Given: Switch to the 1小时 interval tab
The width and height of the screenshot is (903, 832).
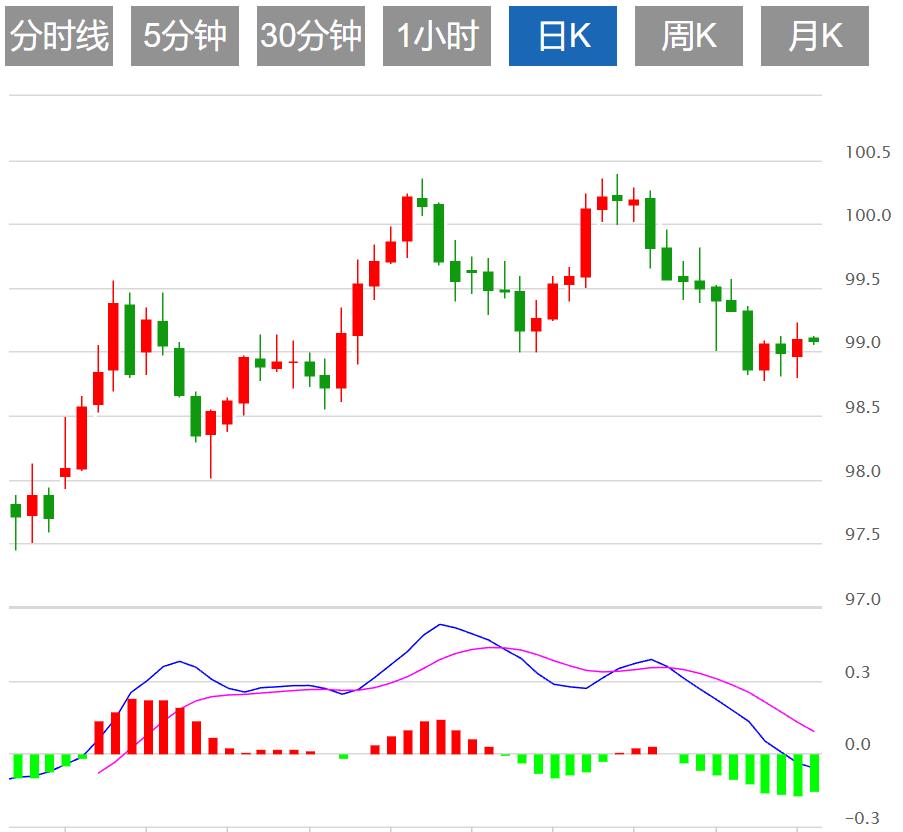Looking at the screenshot, I should [x=436, y=36].
